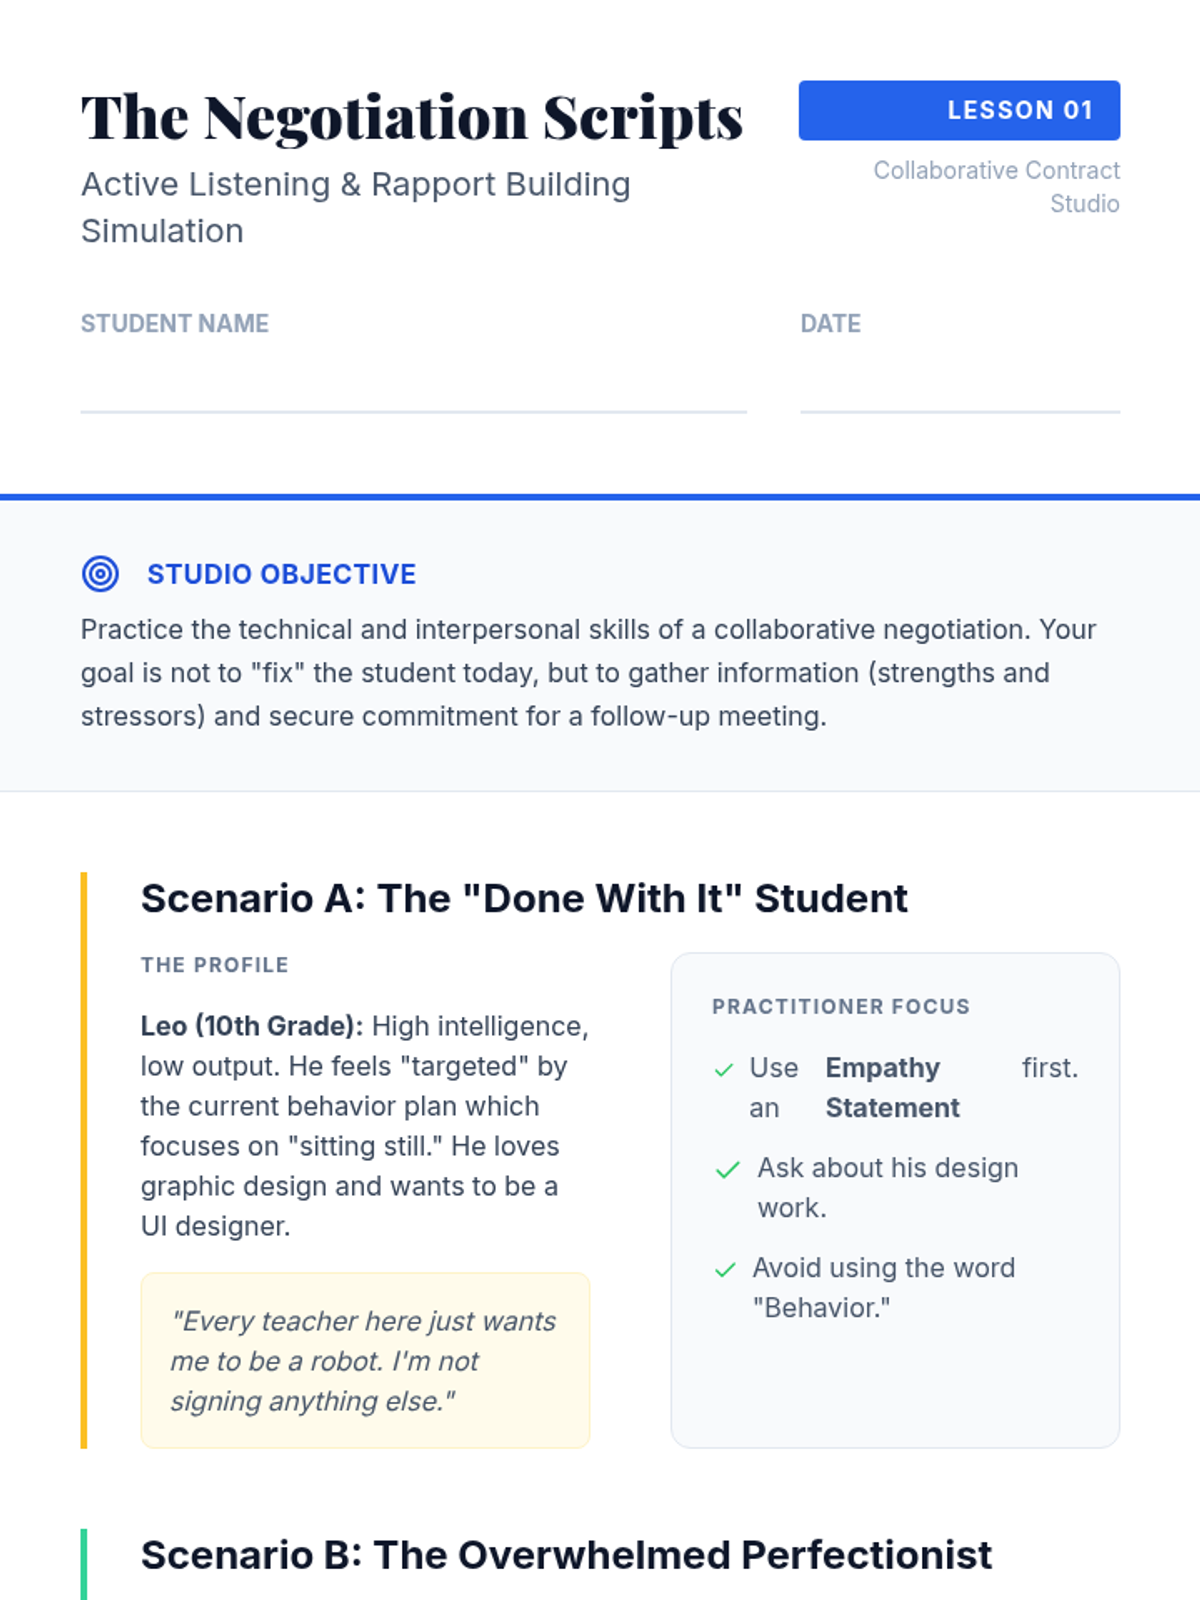
Task: Click the Scenario B heading
Action: [566, 1555]
